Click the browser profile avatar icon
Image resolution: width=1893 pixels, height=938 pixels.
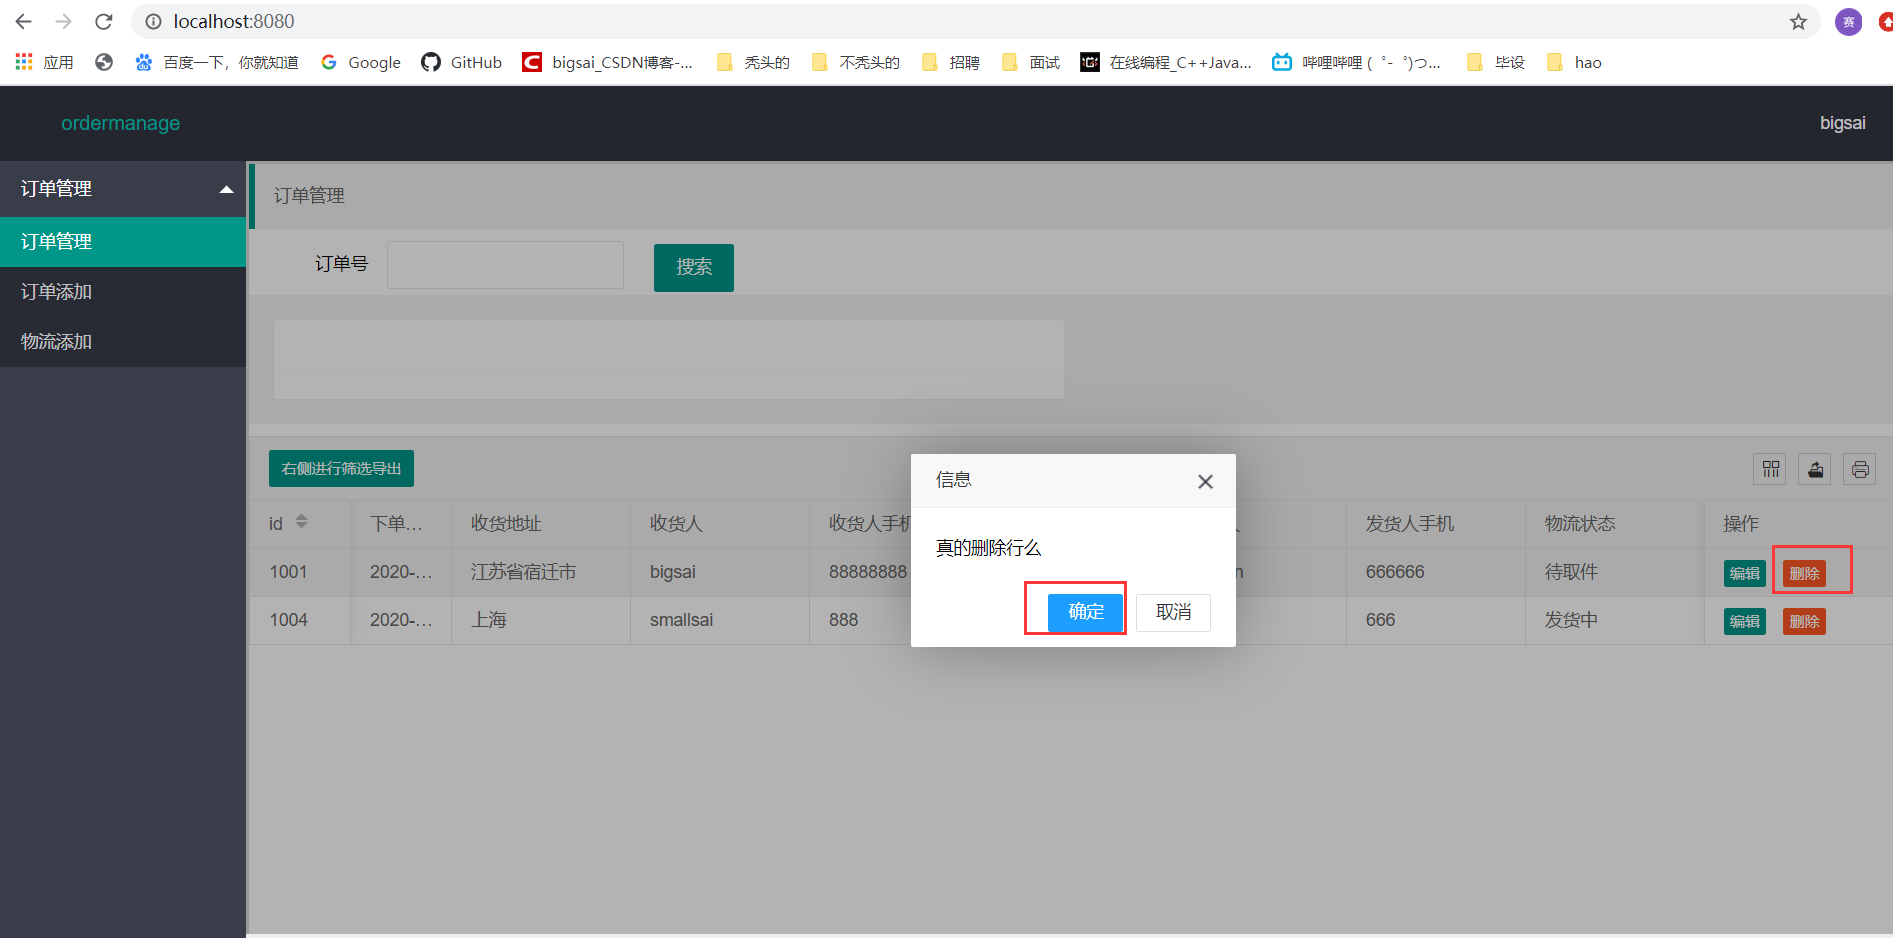point(1848,21)
